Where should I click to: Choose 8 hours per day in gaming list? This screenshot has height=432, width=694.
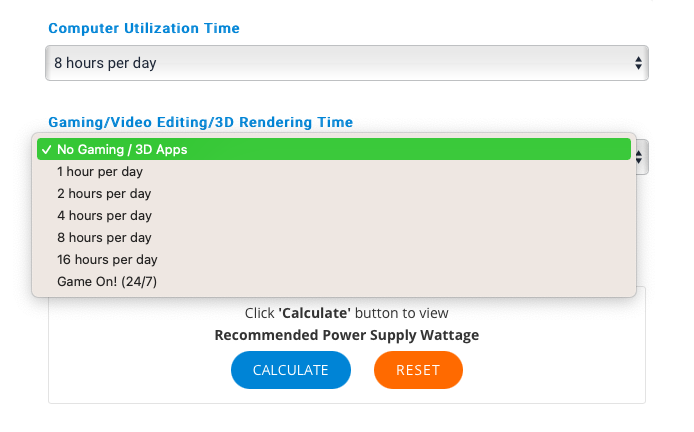coord(104,238)
